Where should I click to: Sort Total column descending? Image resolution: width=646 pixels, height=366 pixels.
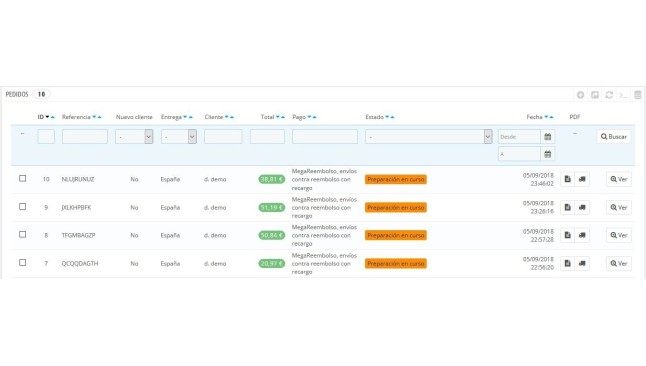point(278,117)
